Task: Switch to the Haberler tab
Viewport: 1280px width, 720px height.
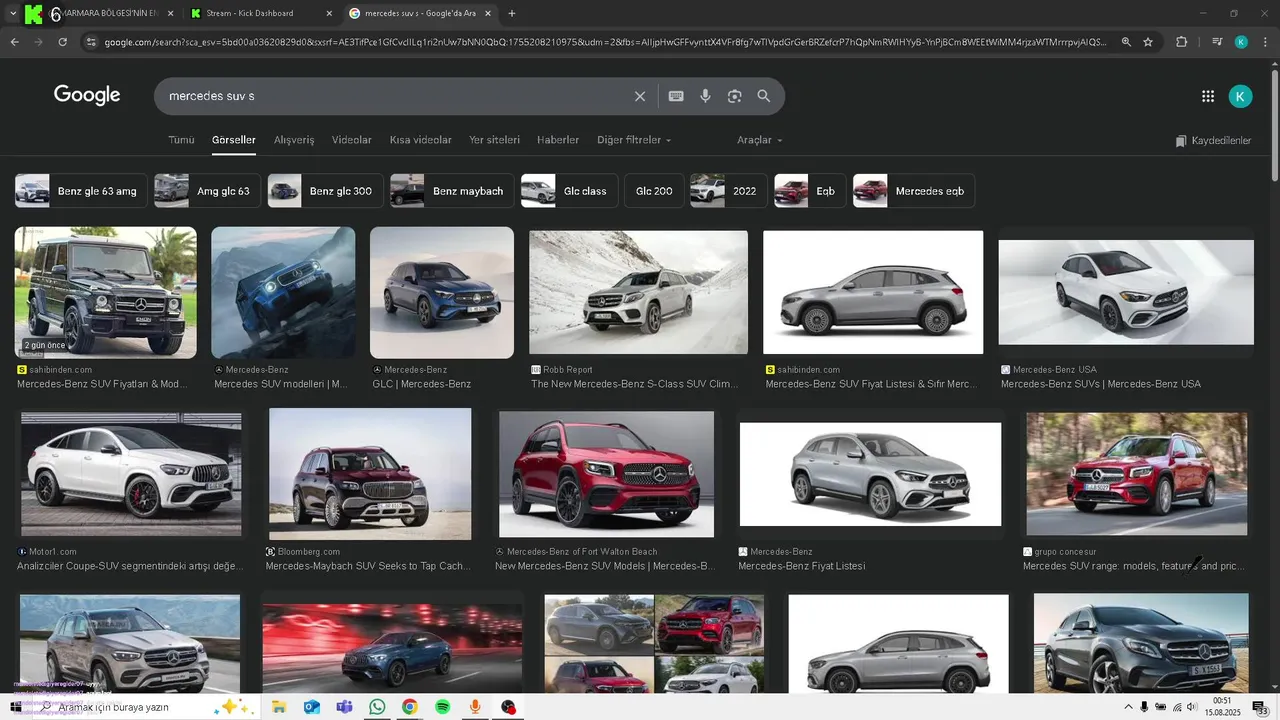Action: [558, 140]
